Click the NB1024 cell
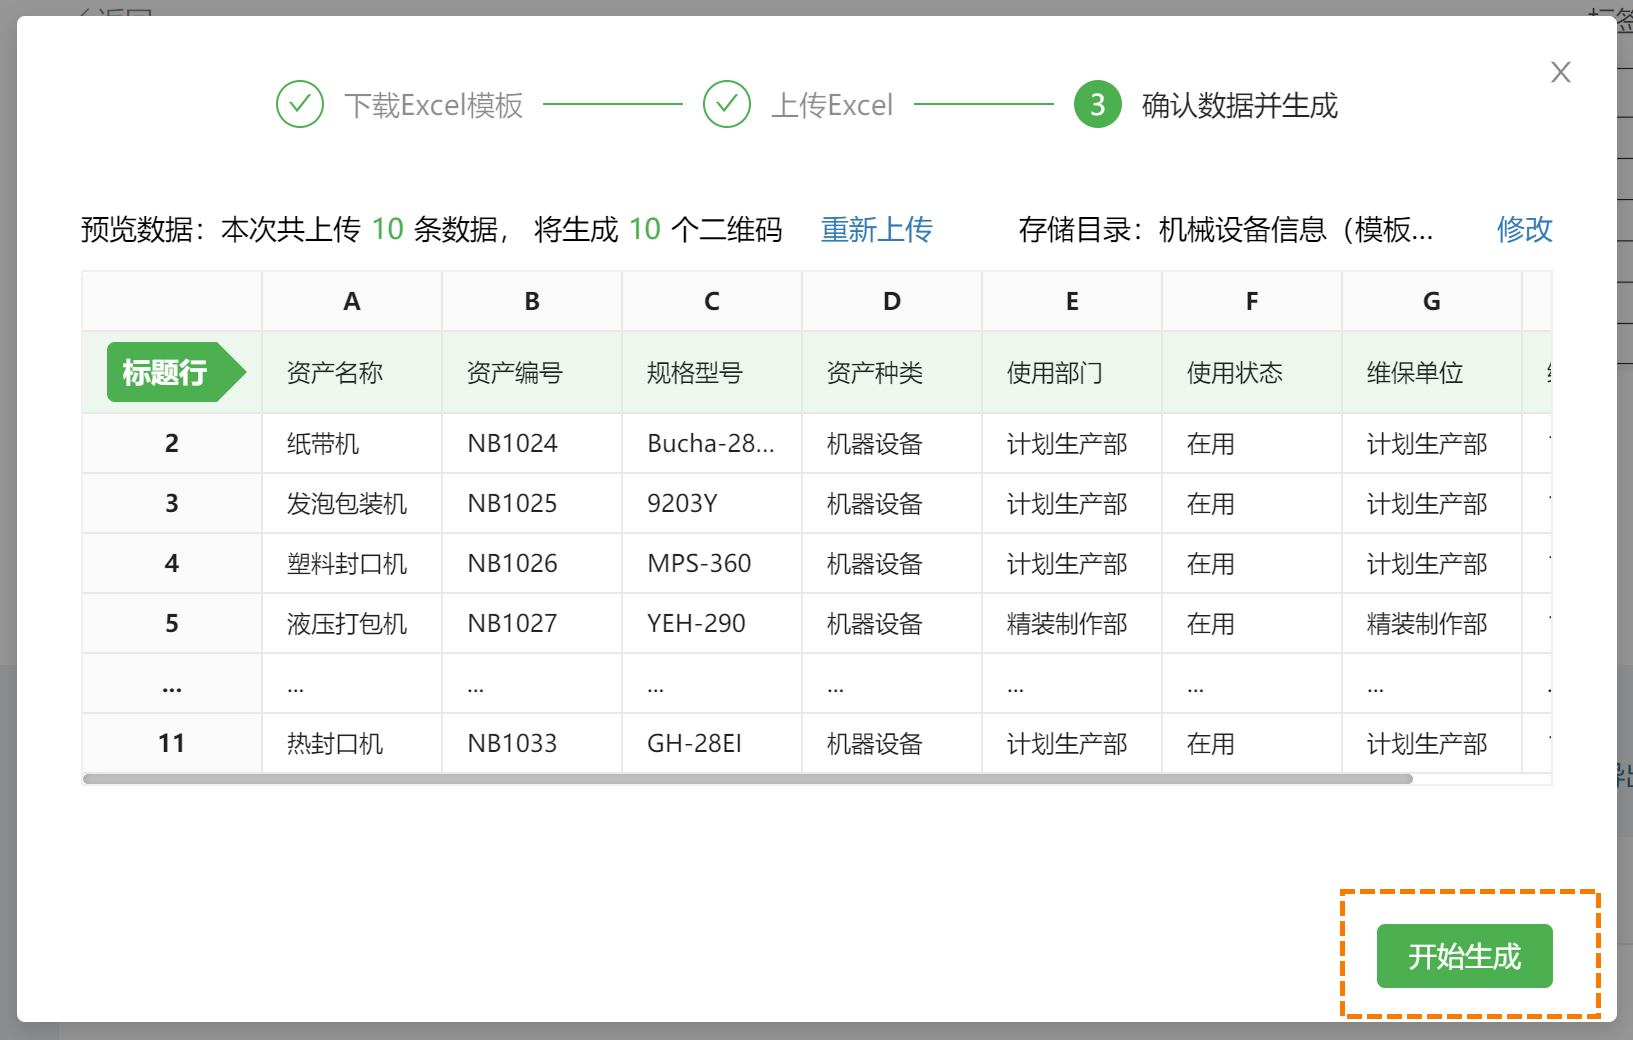 pos(532,443)
